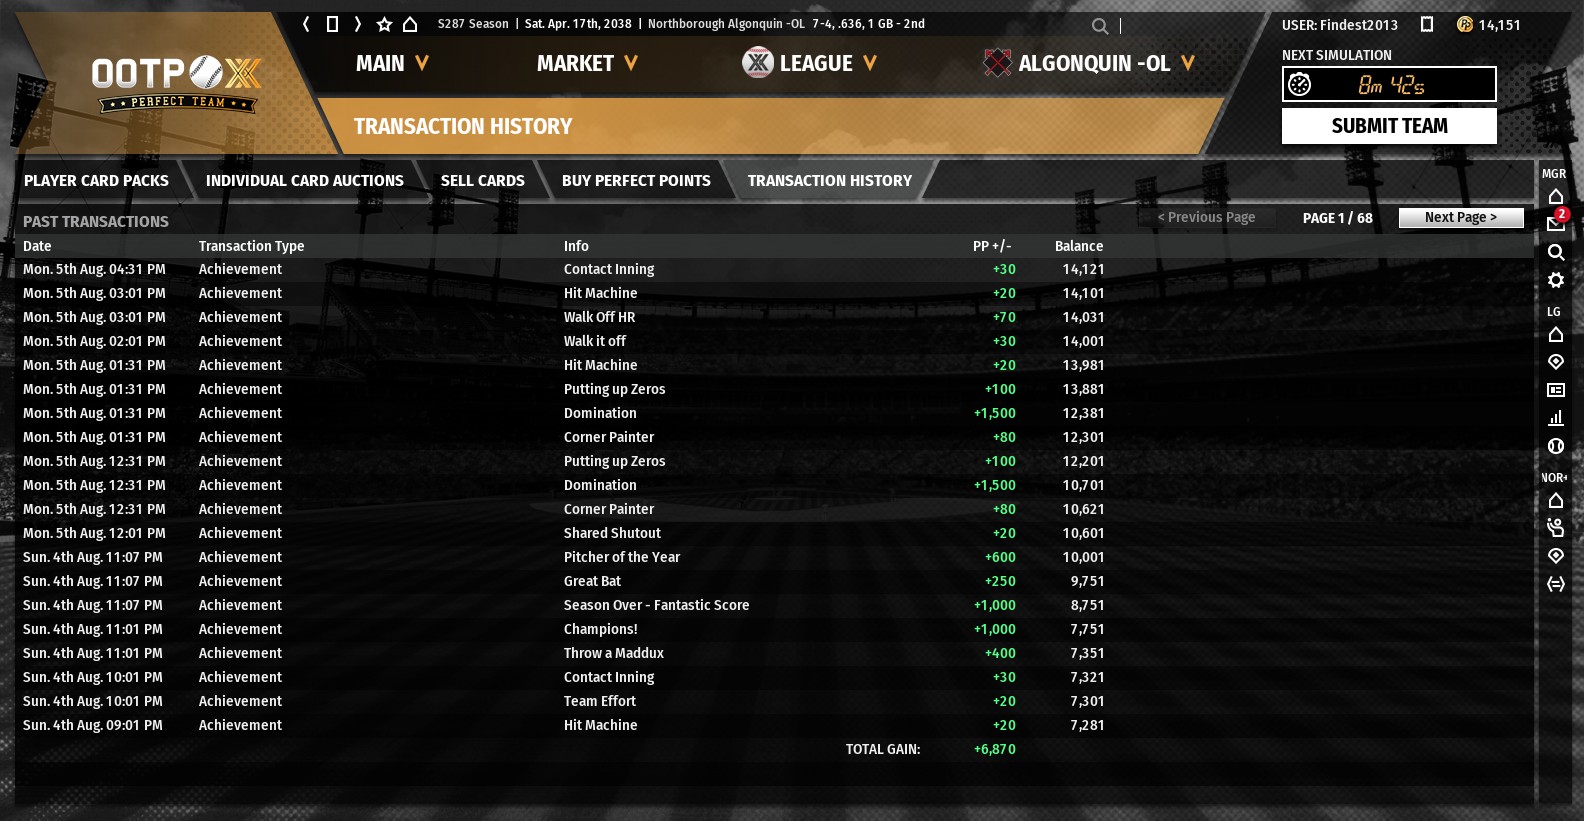
Task: Switch to Individual Card Auctions tab
Action: point(305,181)
